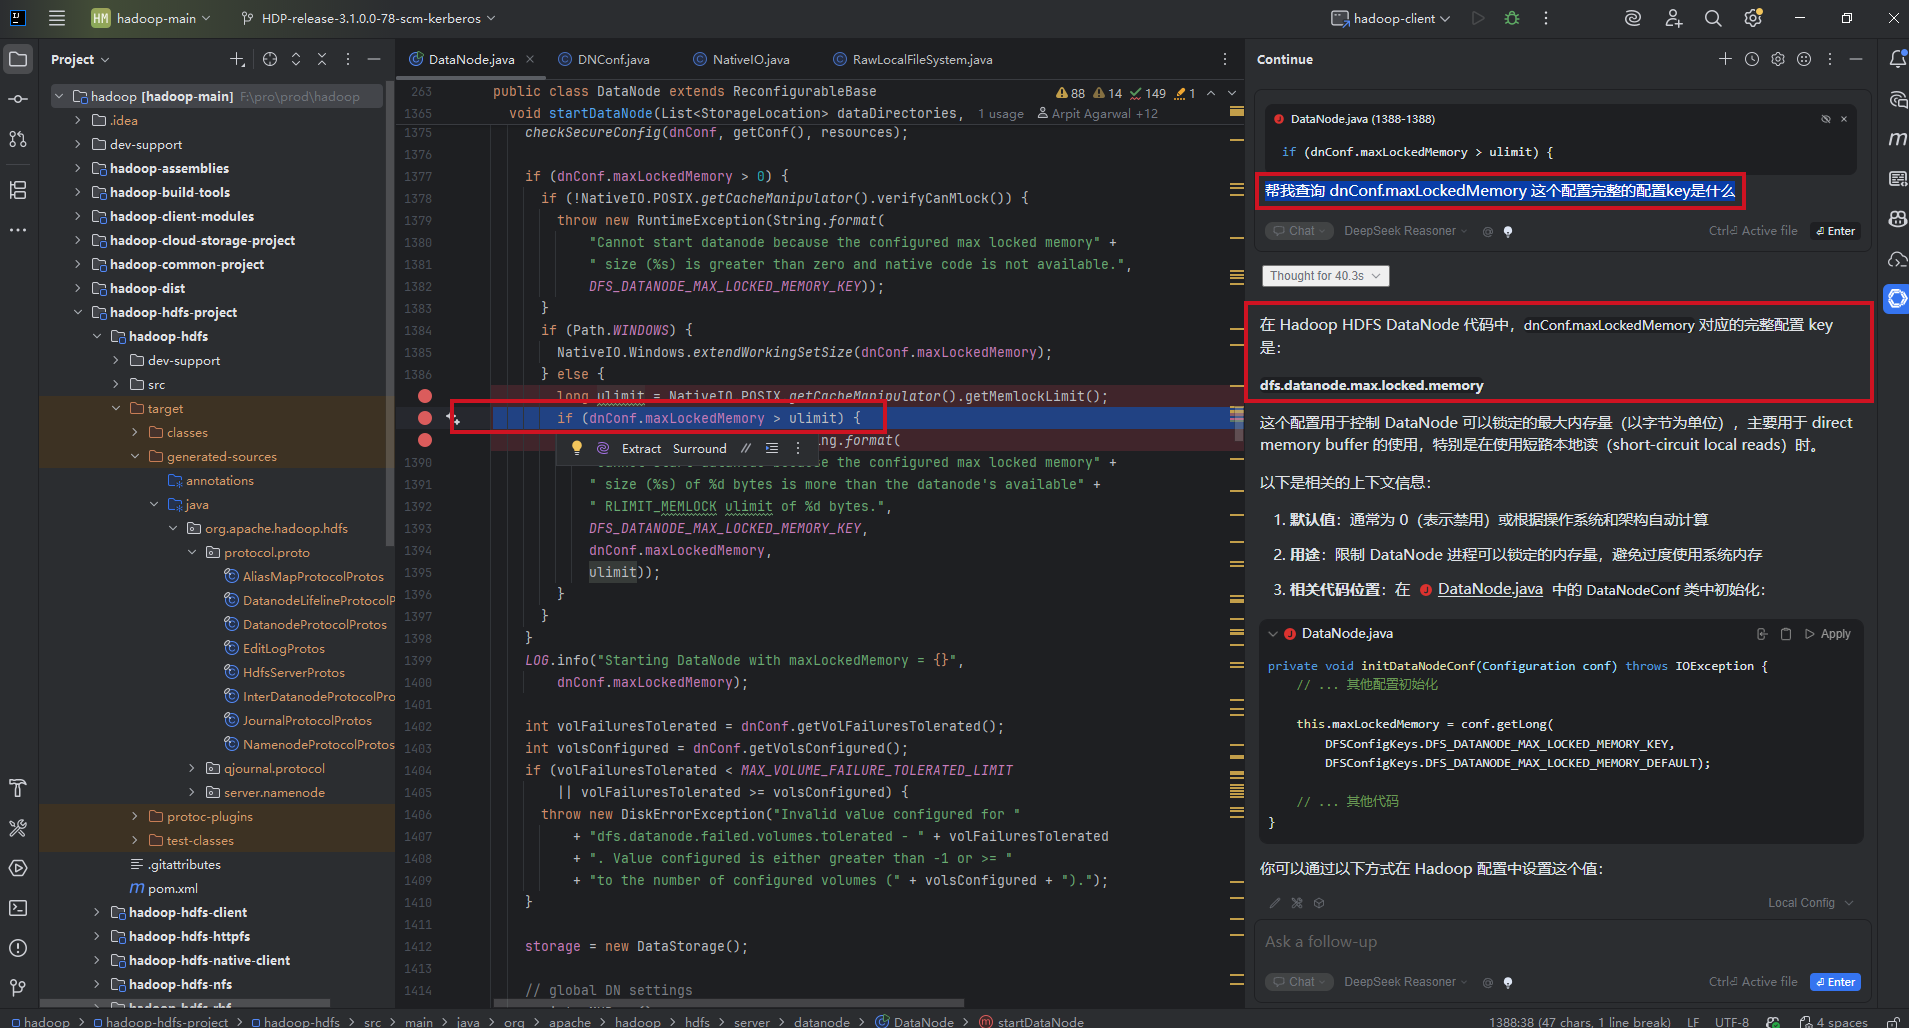1909x1028 pixels.
Task: Toggle the breakpoint on the ulimit check line
Action: pos(425,418)
